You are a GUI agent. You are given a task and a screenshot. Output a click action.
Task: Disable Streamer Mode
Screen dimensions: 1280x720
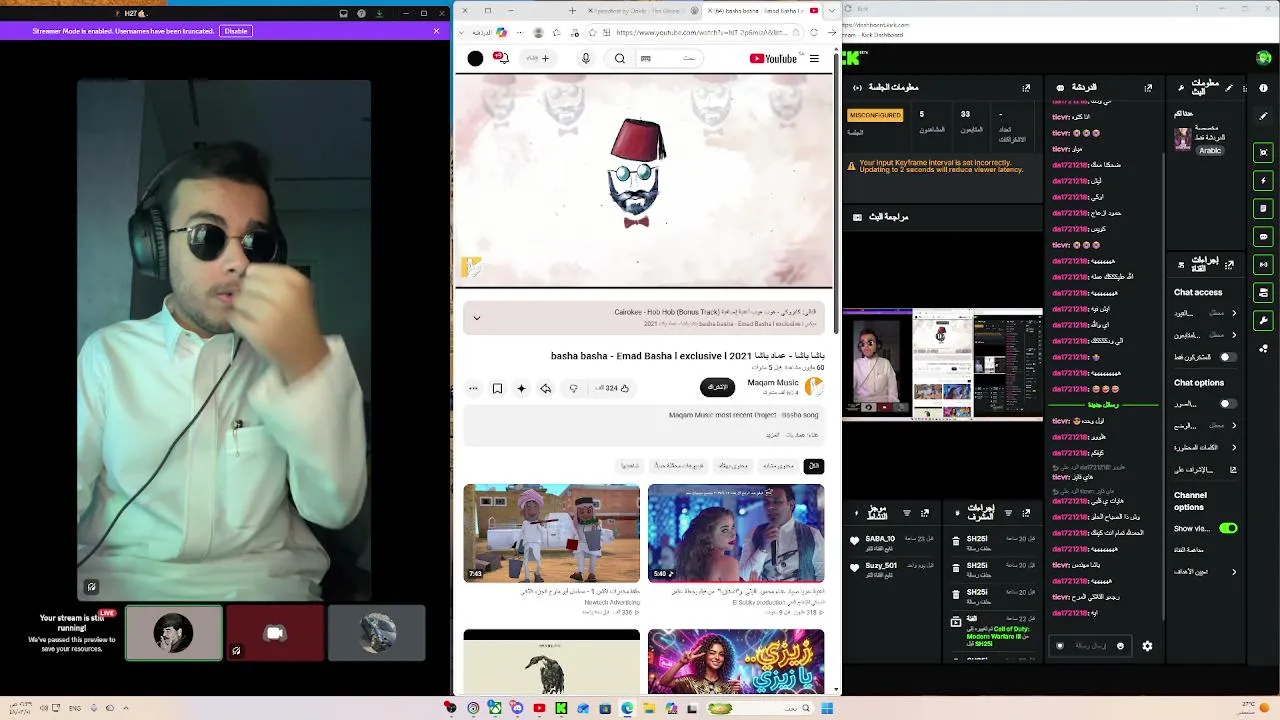[236, 31]
